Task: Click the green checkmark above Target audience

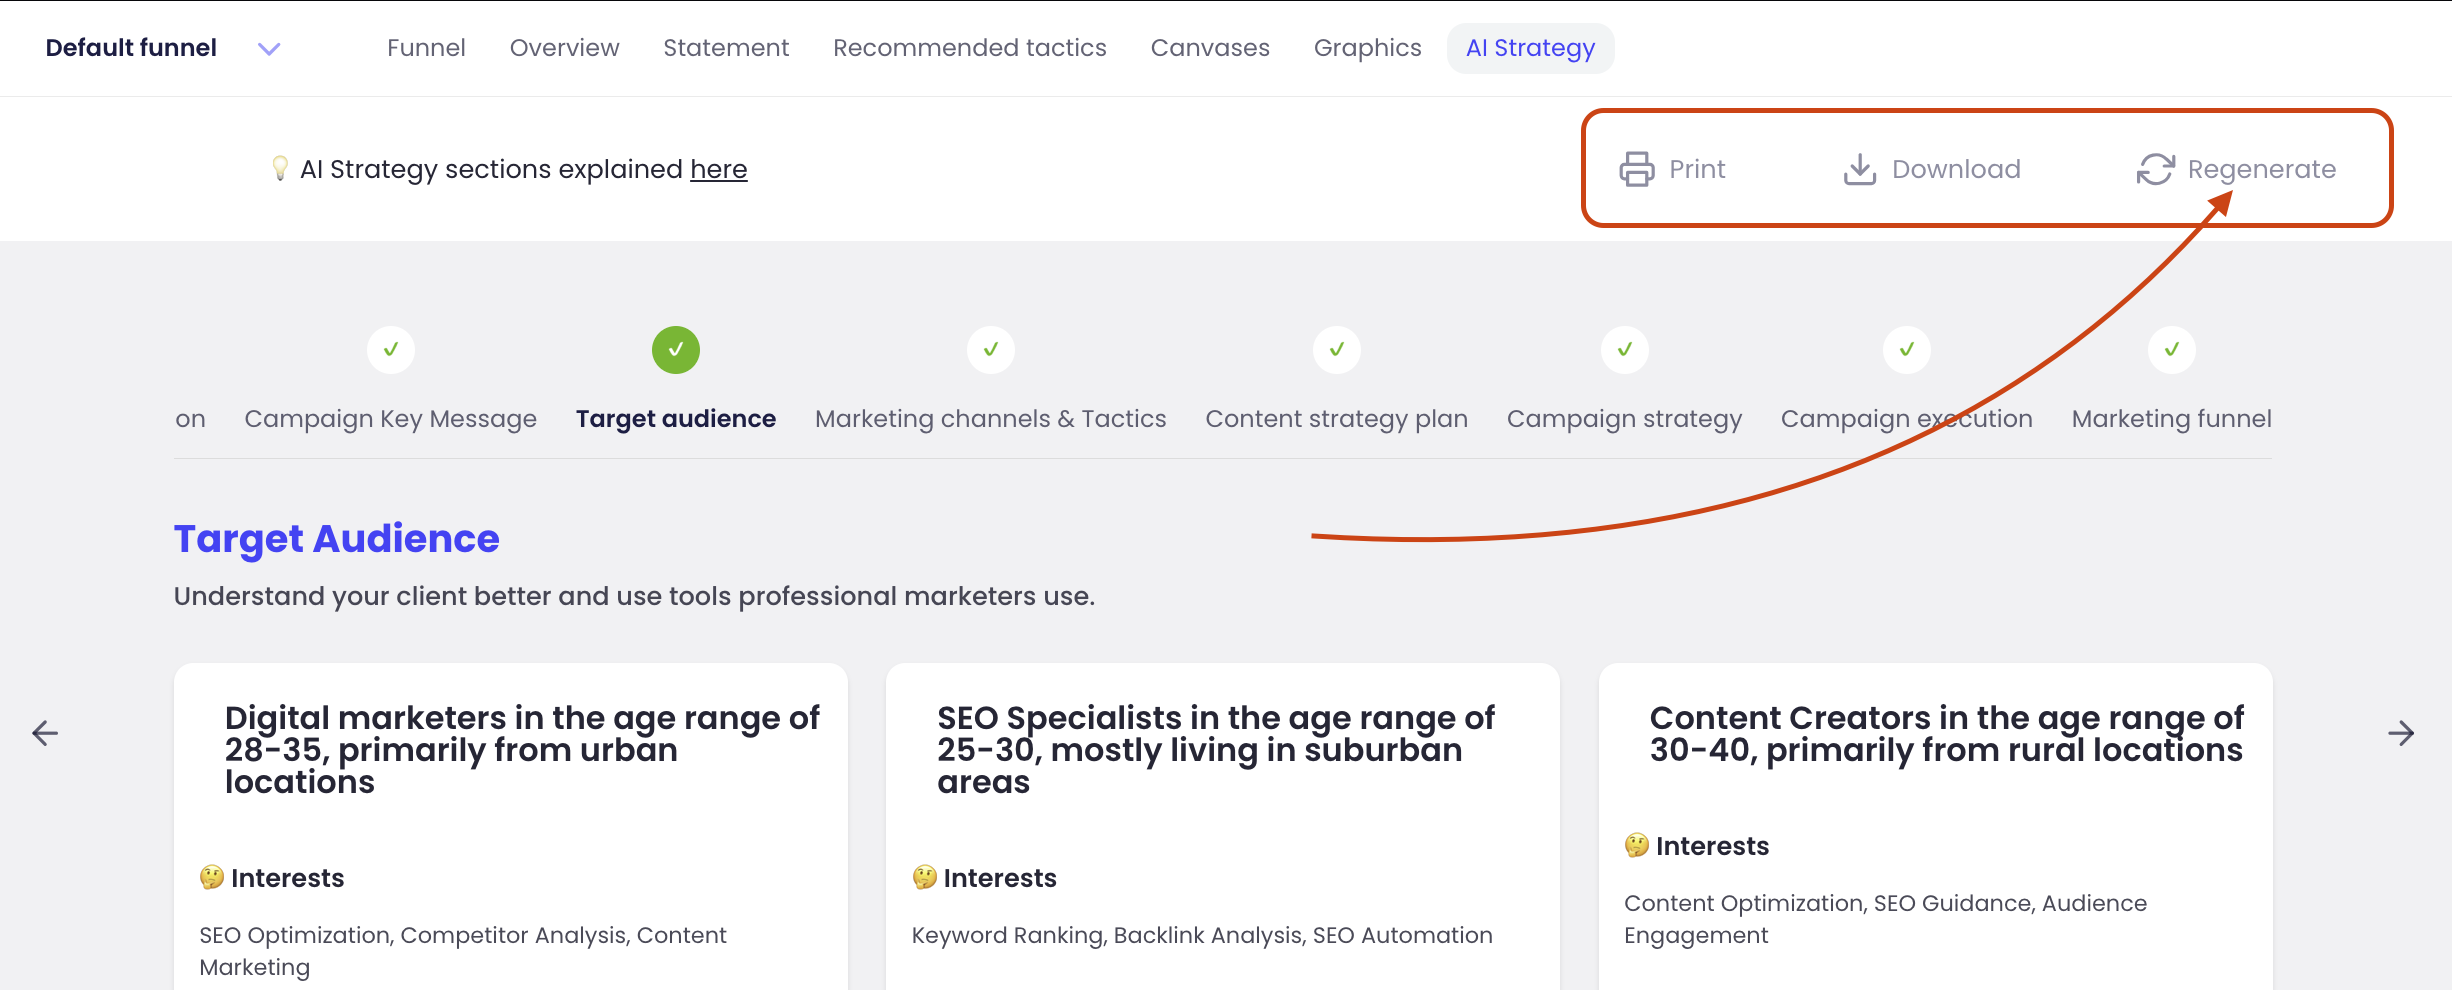Action: coord(675,350)
